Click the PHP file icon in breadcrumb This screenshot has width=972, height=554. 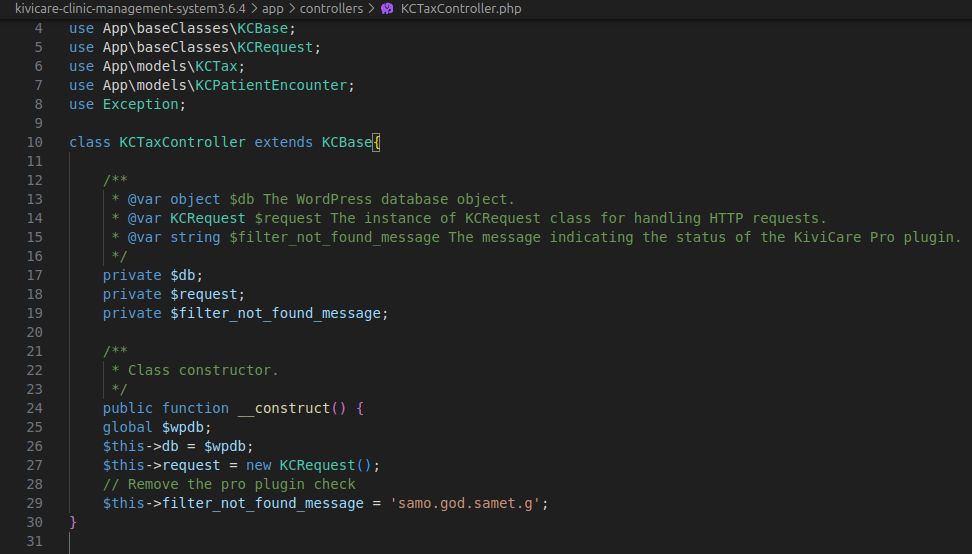(387, 9)
